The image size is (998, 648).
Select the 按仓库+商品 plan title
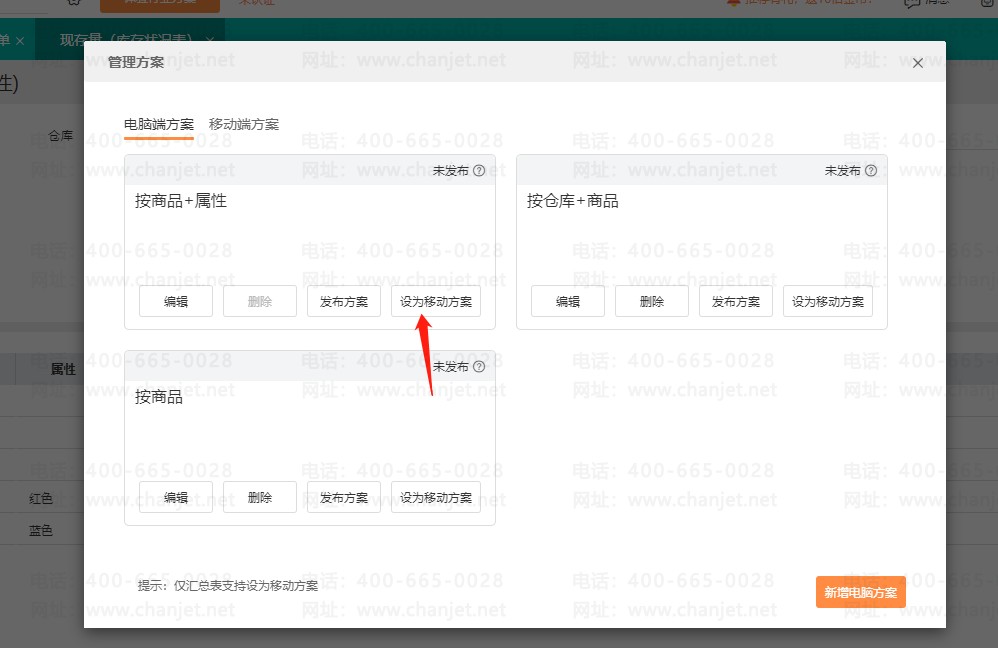[x=573, y=201]
